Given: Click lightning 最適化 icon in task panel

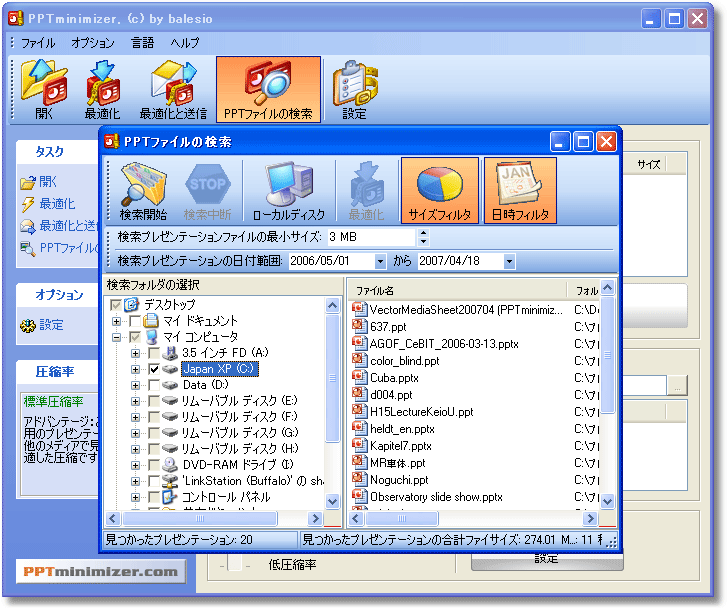Looking at the screenshot, I should (x=28, y=204).
